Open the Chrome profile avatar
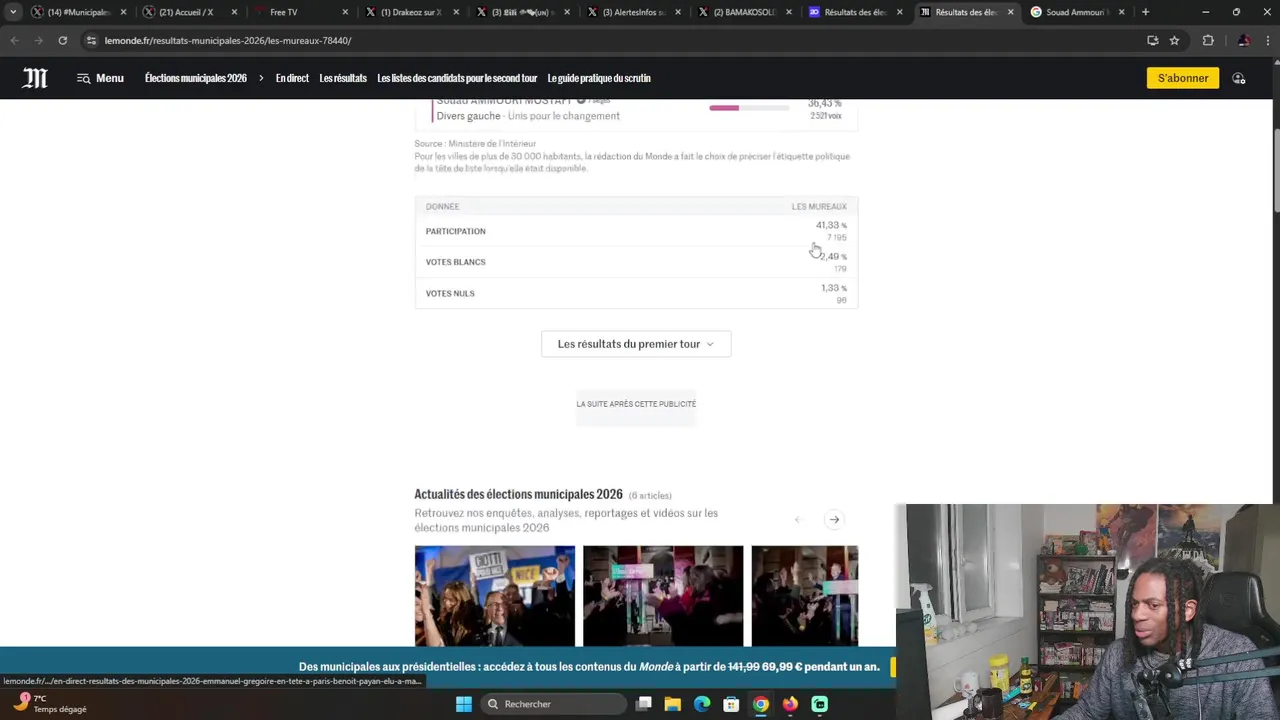 coord(1243,40)
